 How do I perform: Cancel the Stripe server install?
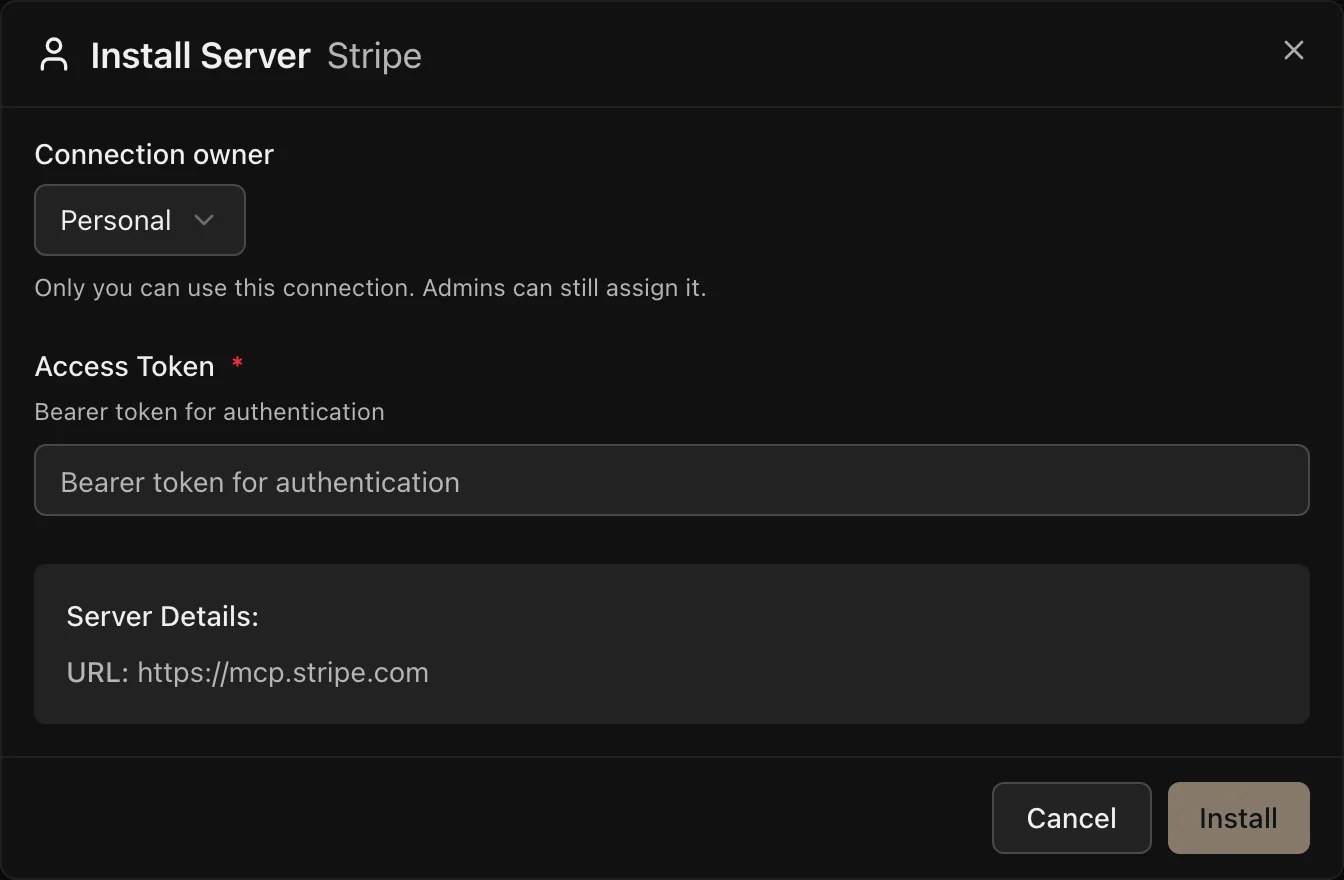[x=1072, y=818]
